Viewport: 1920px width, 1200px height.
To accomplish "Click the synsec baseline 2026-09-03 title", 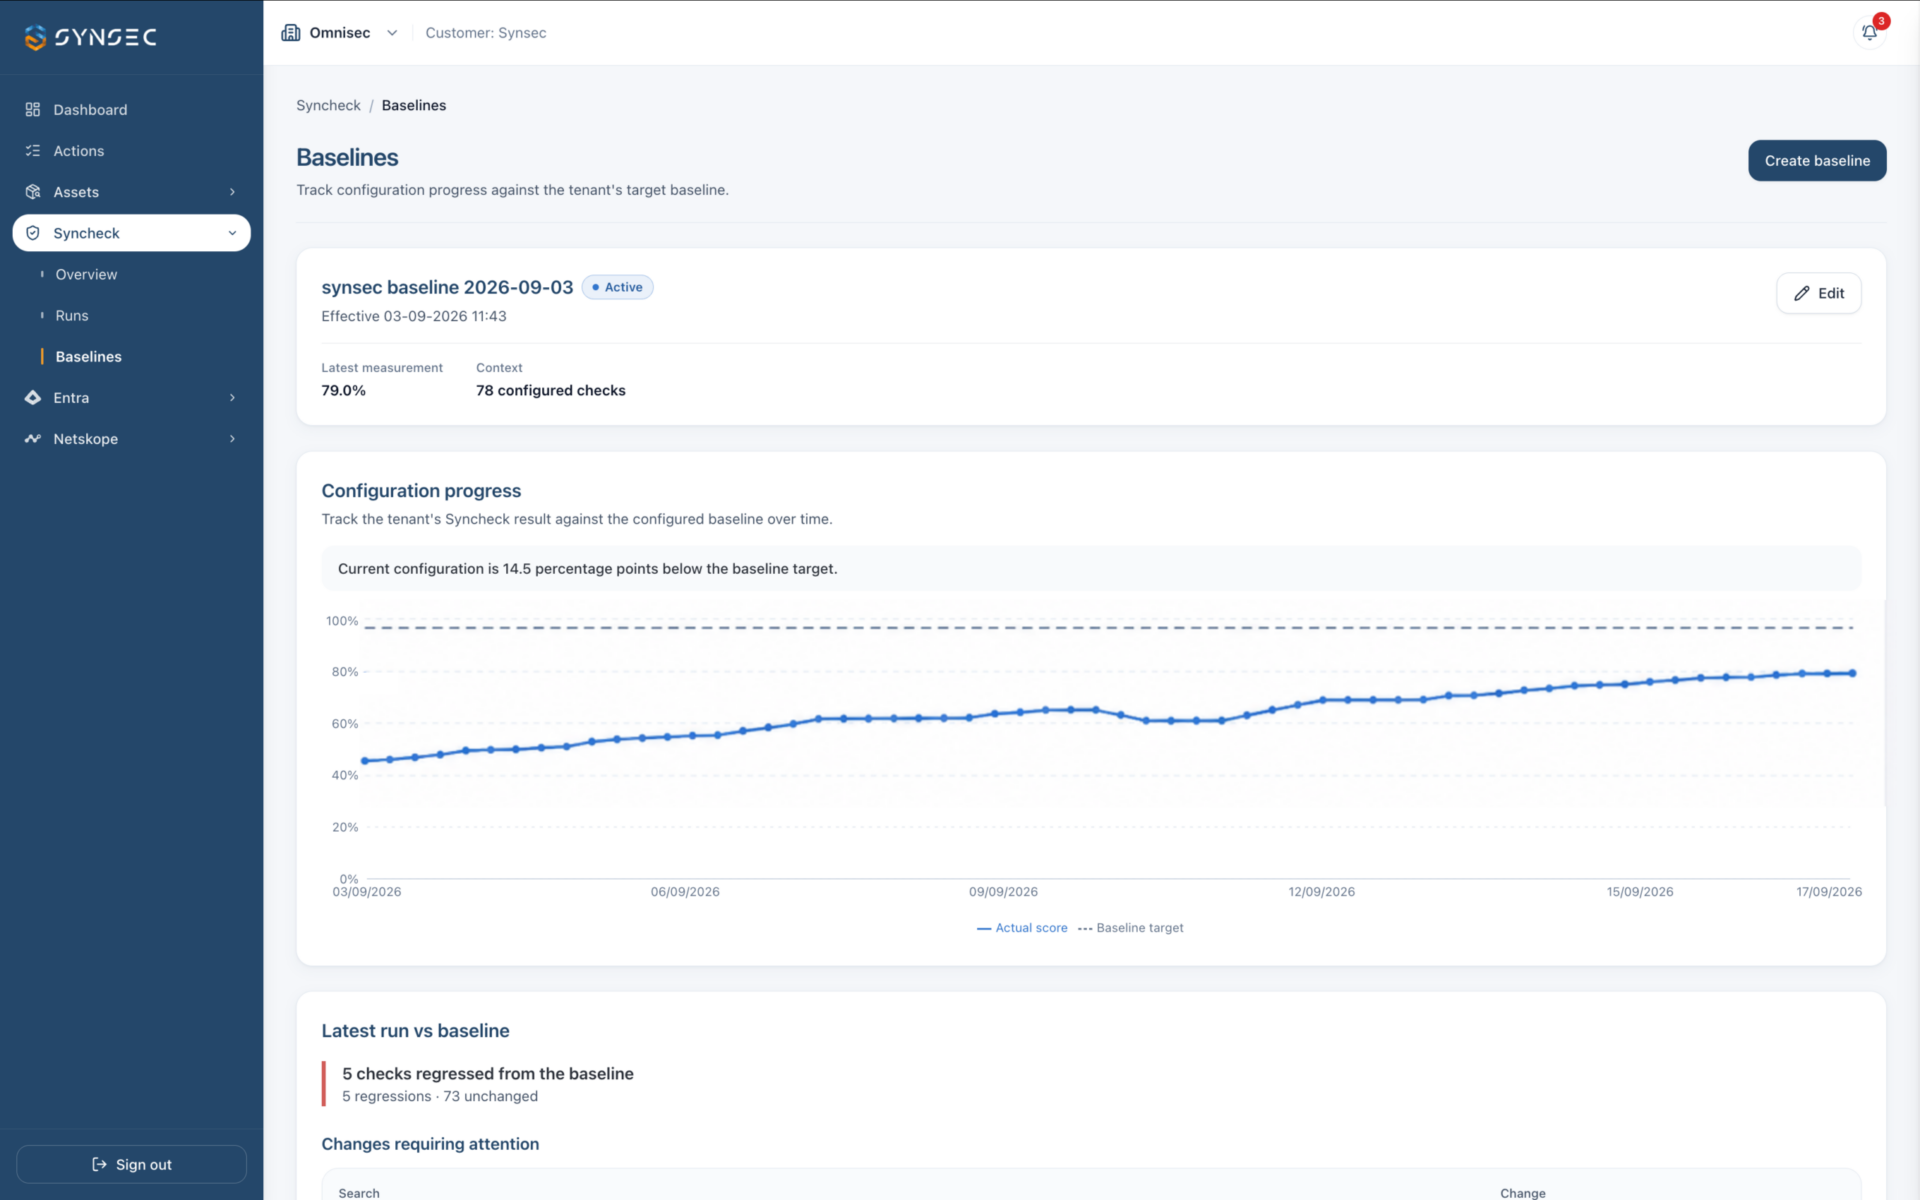I will pyautogui.click(x=447, y=287).
